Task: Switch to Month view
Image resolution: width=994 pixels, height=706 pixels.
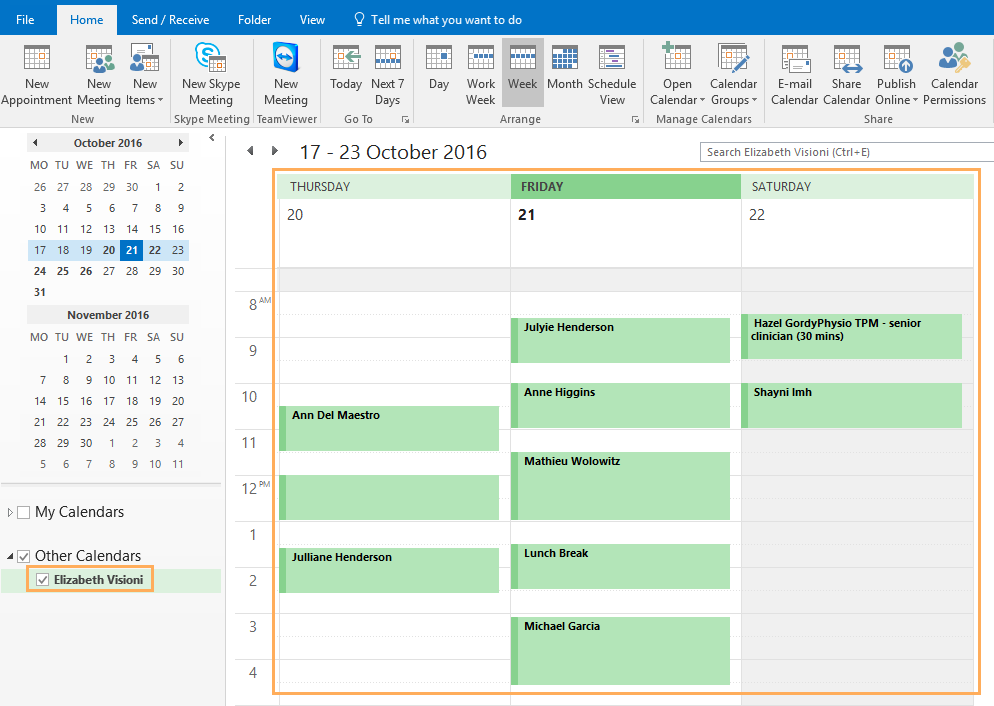Action: [x=564, y=75]
